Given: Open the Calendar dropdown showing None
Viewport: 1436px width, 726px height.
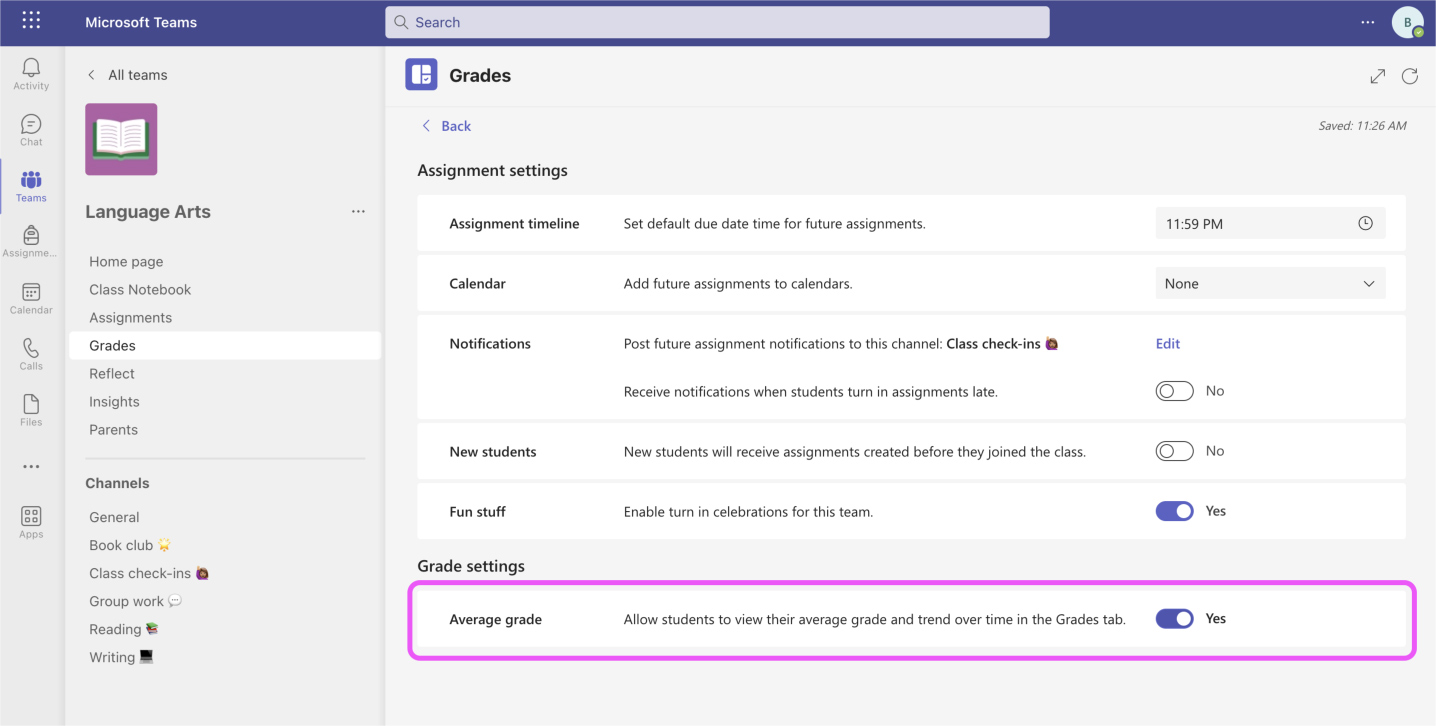Looking at the screenshot, I should [x=1270, y=284].
